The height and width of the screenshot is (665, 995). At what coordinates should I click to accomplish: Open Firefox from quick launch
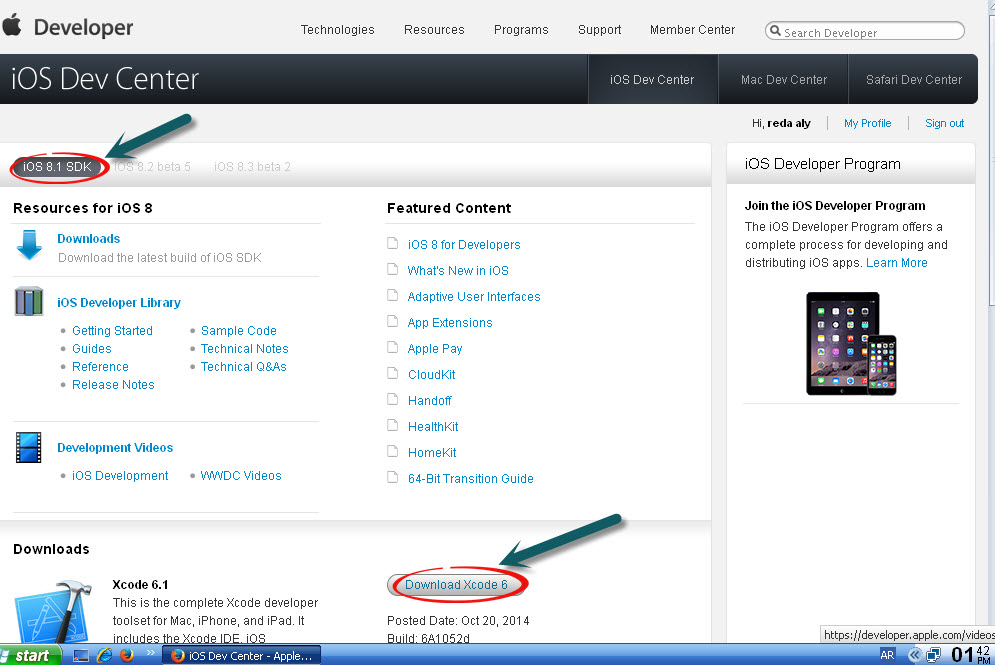(x=128, y=655)
